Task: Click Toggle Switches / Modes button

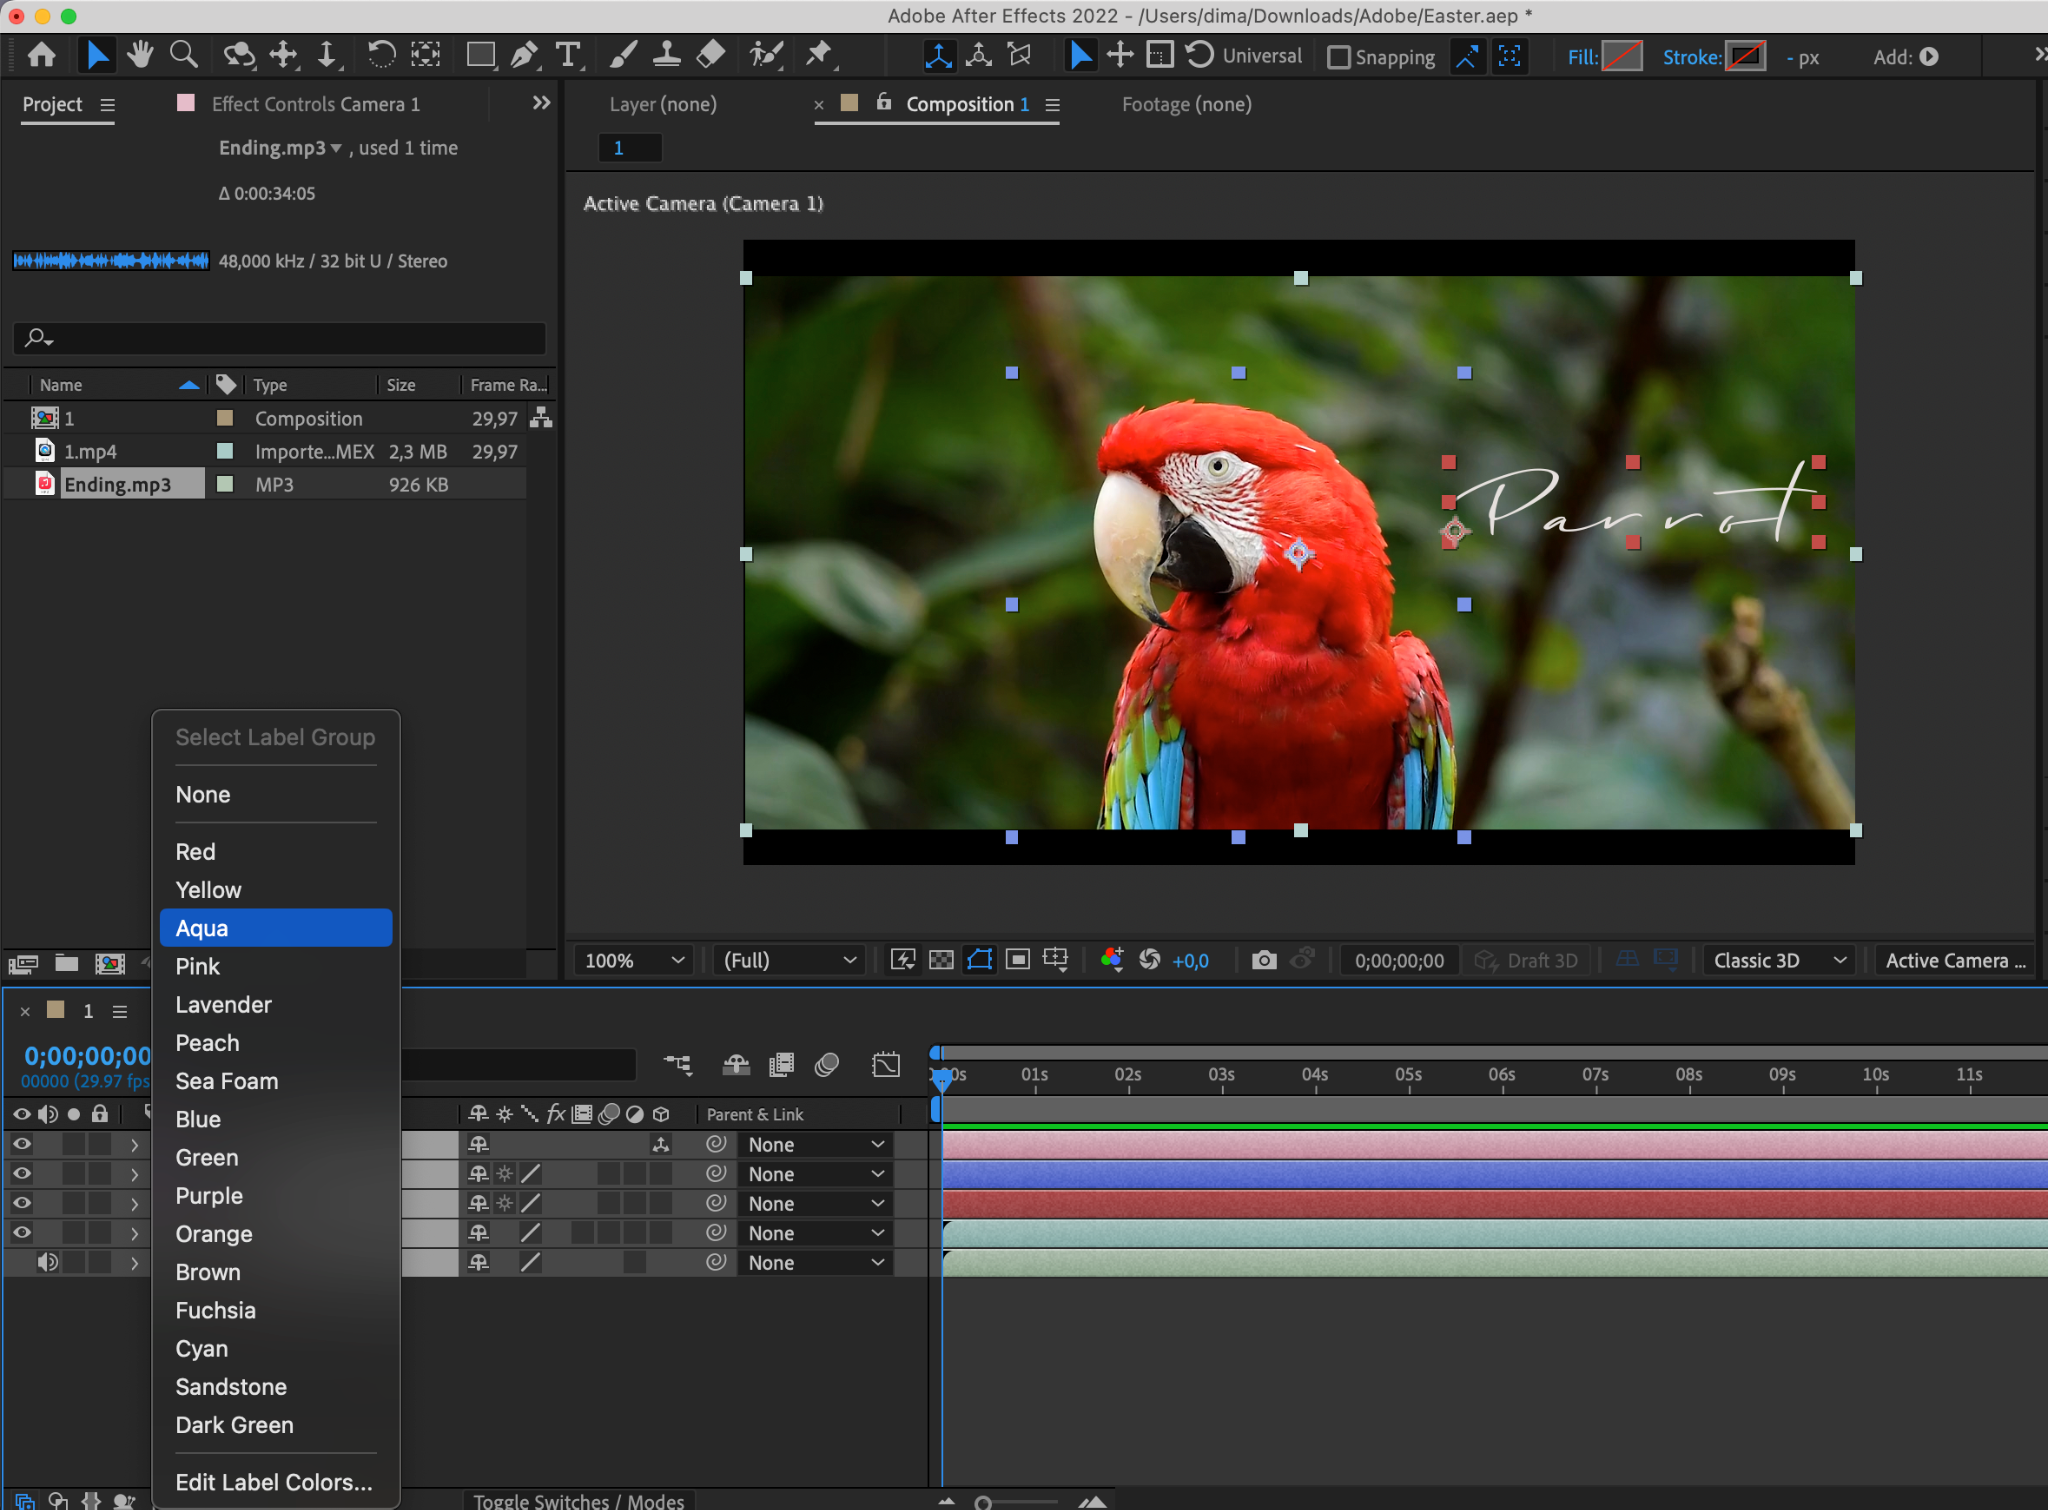Action: (x=579, y=1500)
